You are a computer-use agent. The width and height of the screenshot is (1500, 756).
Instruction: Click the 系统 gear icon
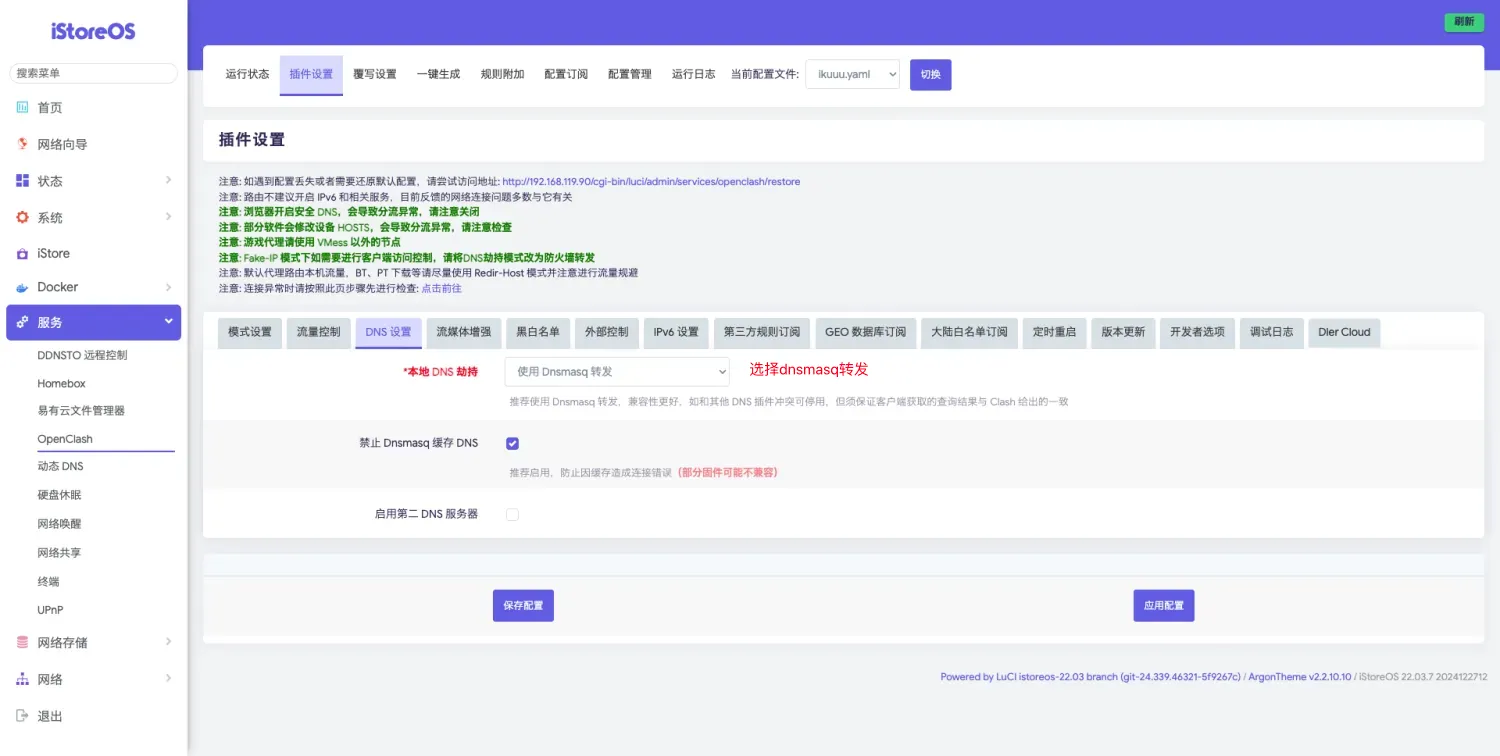[x=22, y=217]
